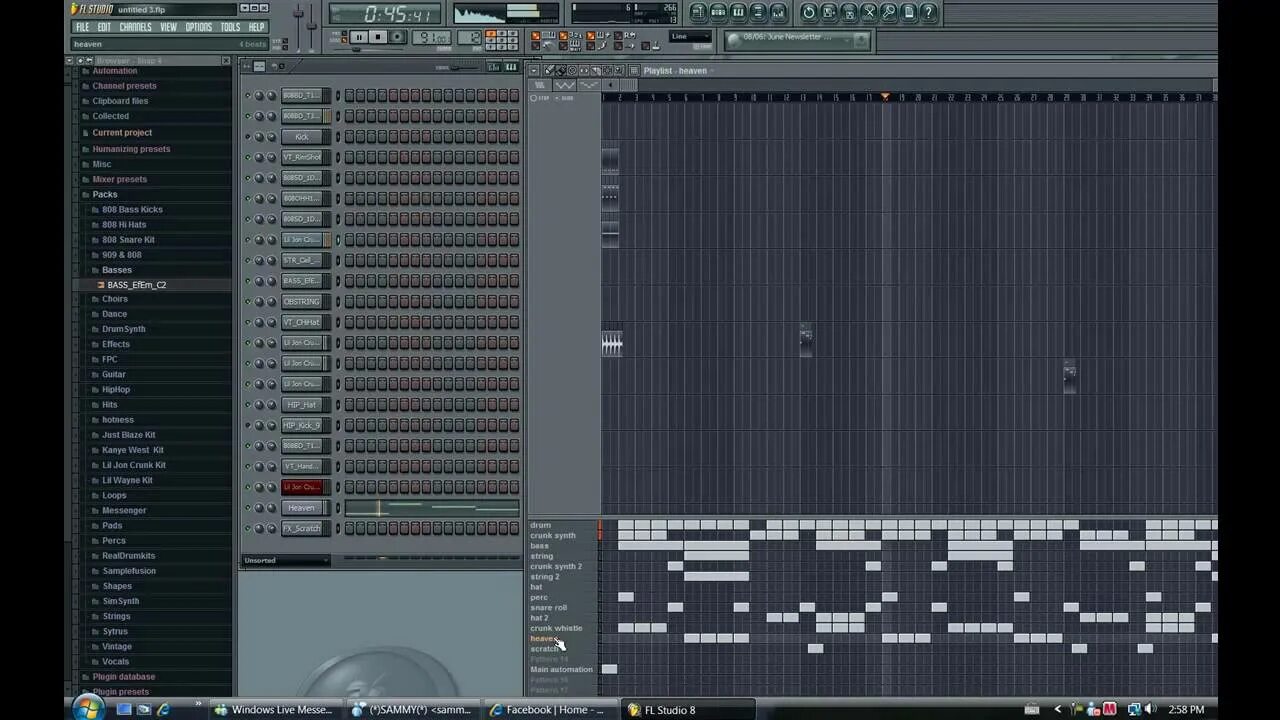The height and width of the screenshot is (720, 1280).
Task: Open the piano roll toolbar shortcut
Action: 738,12
